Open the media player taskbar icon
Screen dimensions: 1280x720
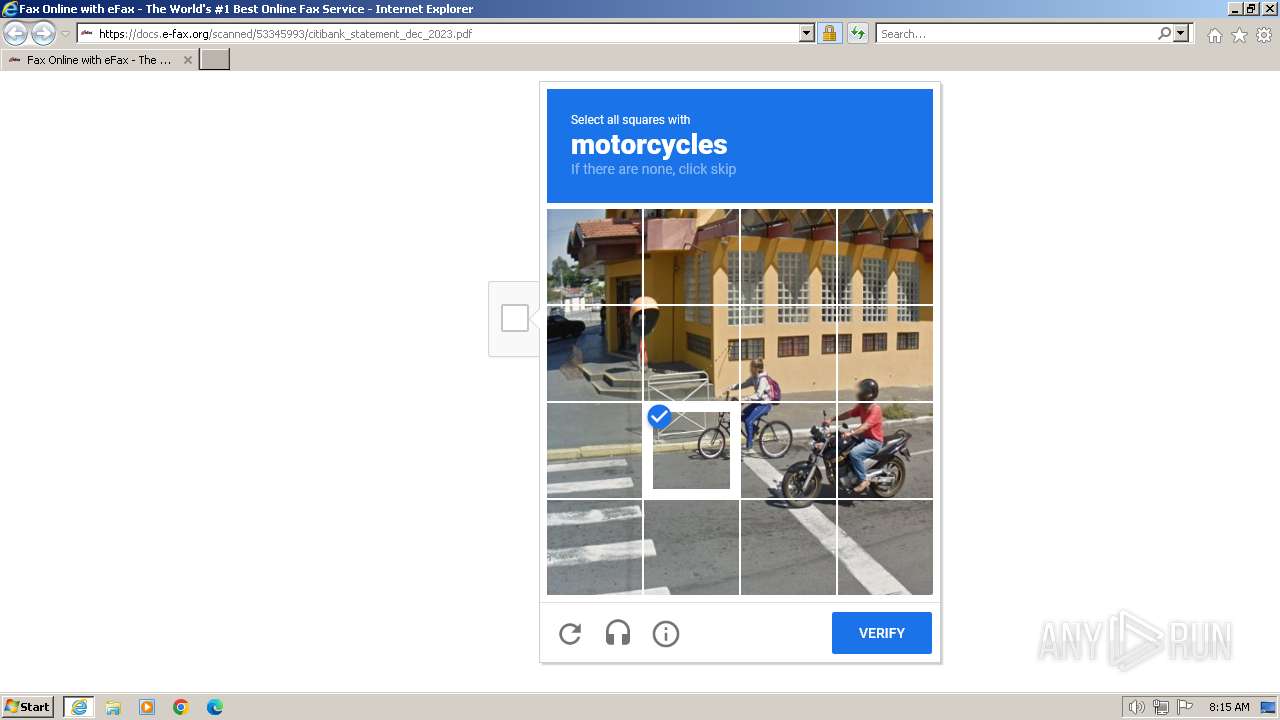147,707
